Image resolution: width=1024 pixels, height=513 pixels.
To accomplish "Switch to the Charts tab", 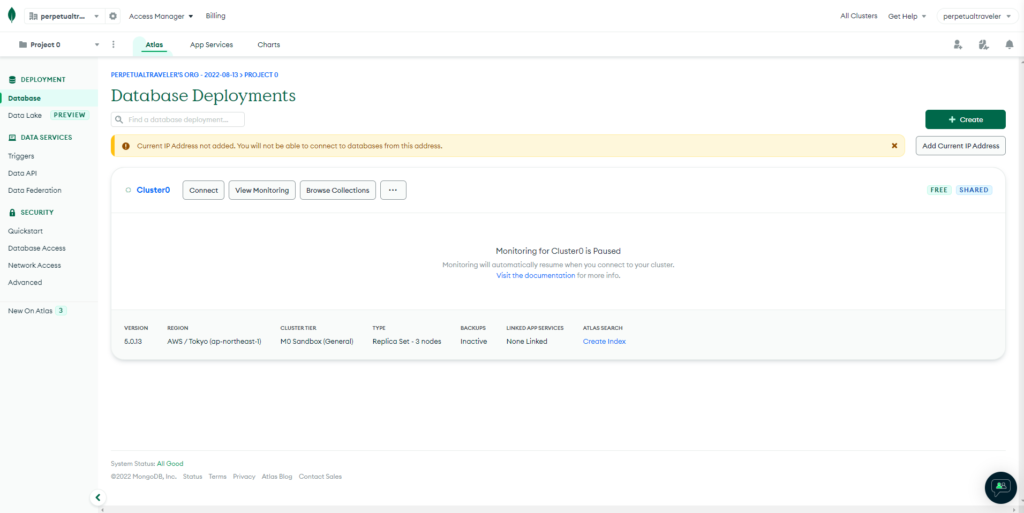I will 268,44.
